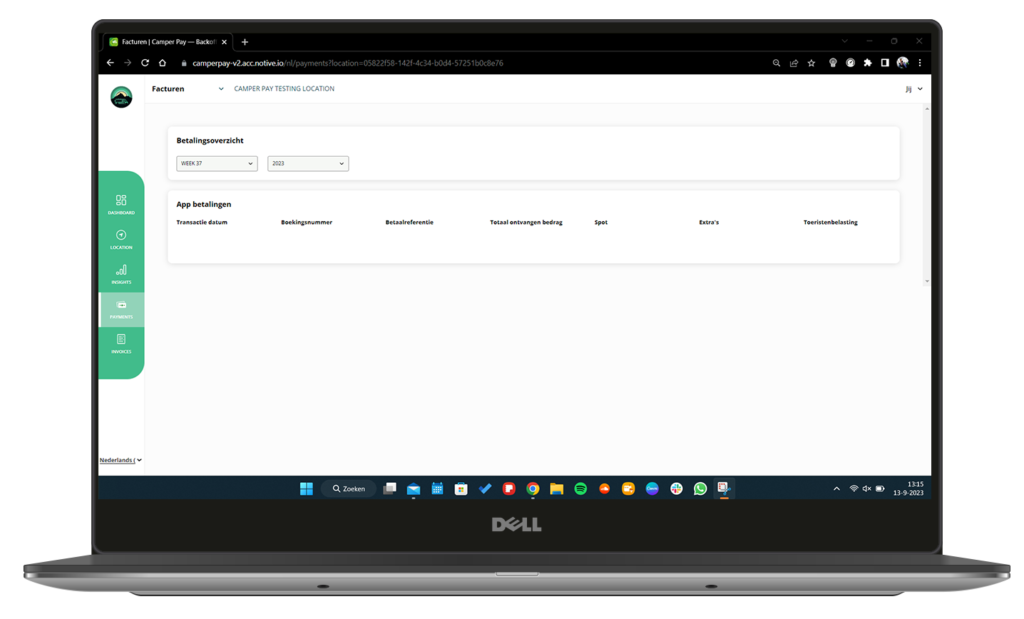Open Spotify from the taskbar
This screenshot has height=619, width=1024.
(581, 489)
